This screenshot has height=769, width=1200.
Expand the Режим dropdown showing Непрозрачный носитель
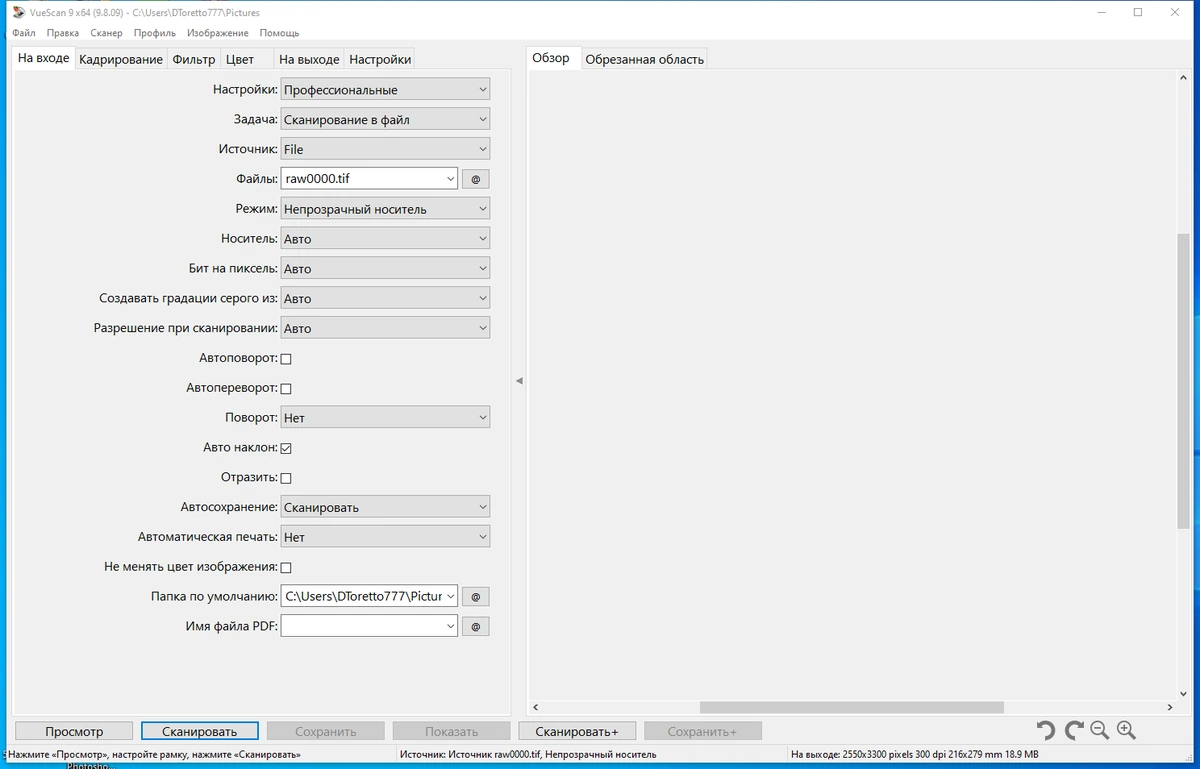tap(385, 209)
